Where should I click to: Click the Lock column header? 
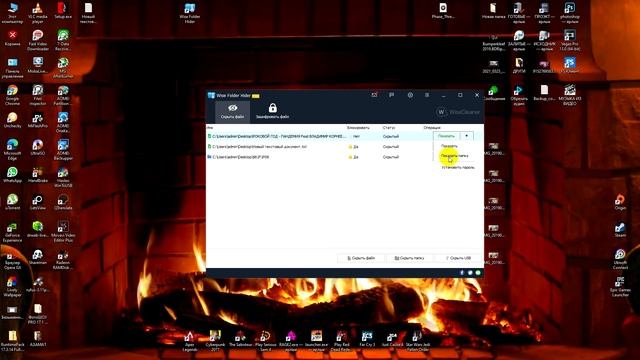tap(358, 128)
